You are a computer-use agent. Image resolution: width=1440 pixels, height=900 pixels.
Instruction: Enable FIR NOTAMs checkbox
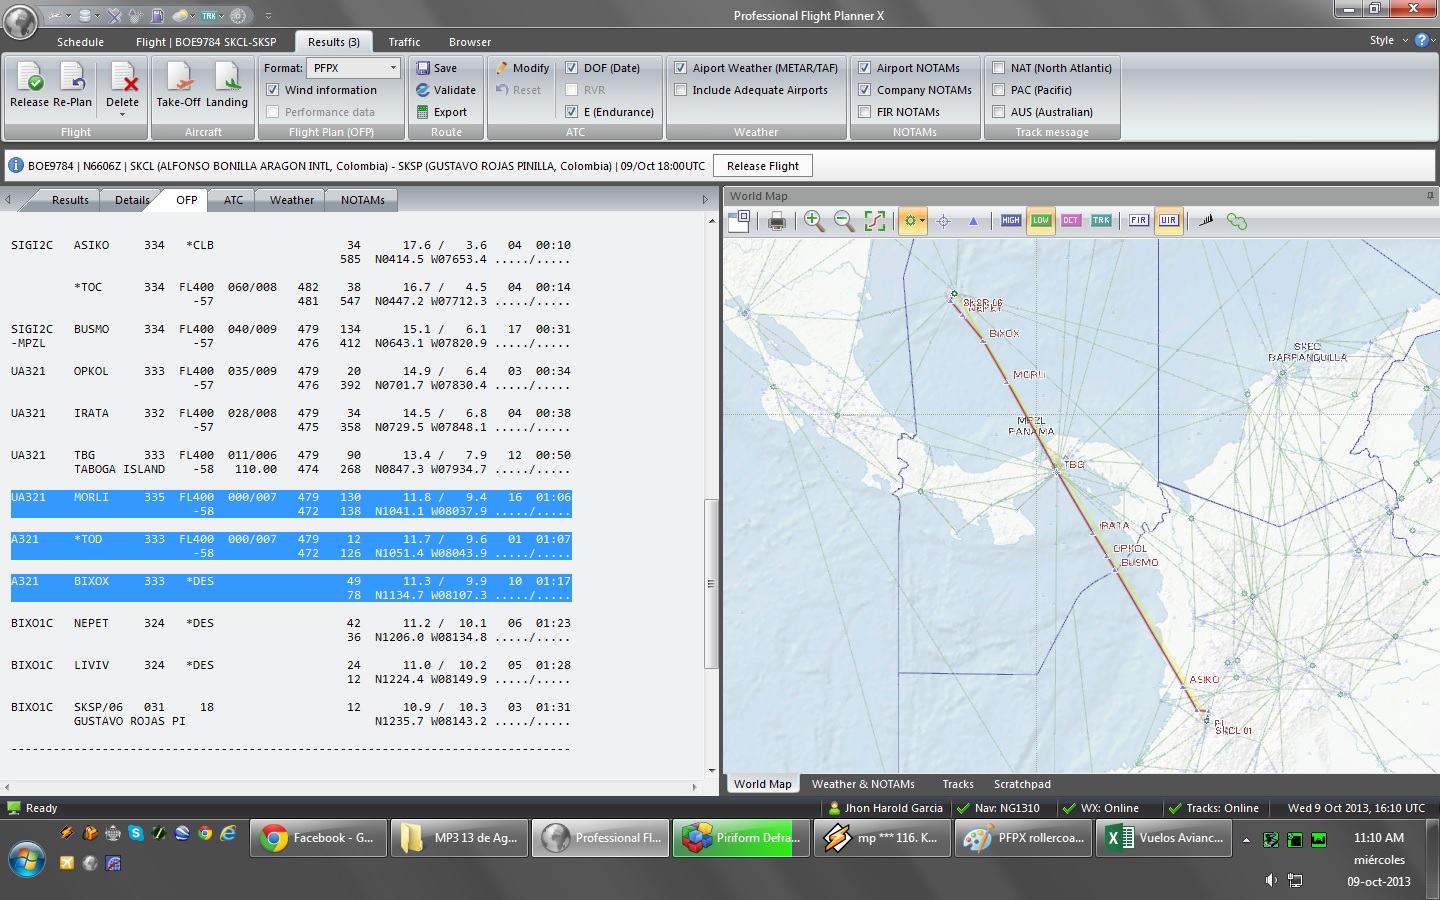tap(864, 112)
